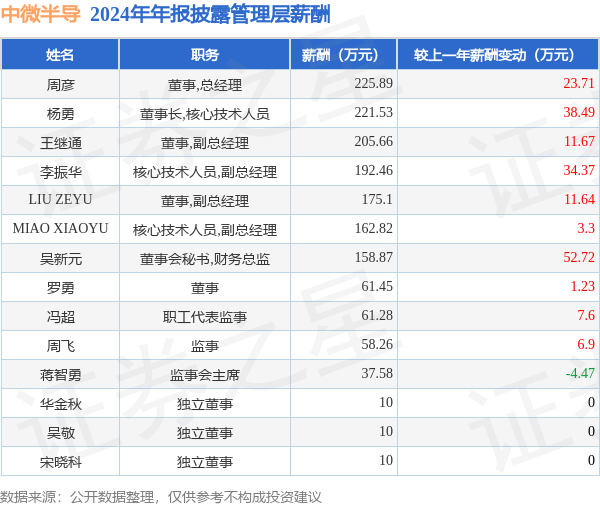This screenshot has height=506, width=600.
Task: Click the salary value 58.26
Action: pyautogui.click(x=377, y=344)
